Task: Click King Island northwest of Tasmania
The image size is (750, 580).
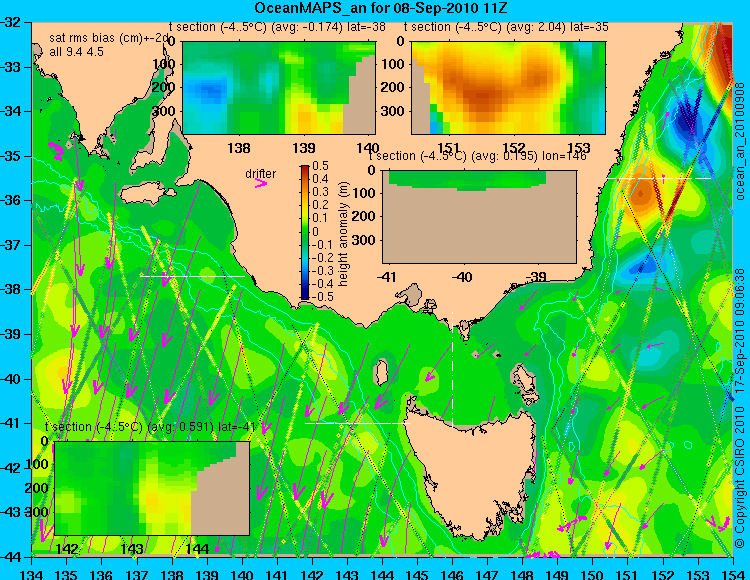Action: [381, 372]
